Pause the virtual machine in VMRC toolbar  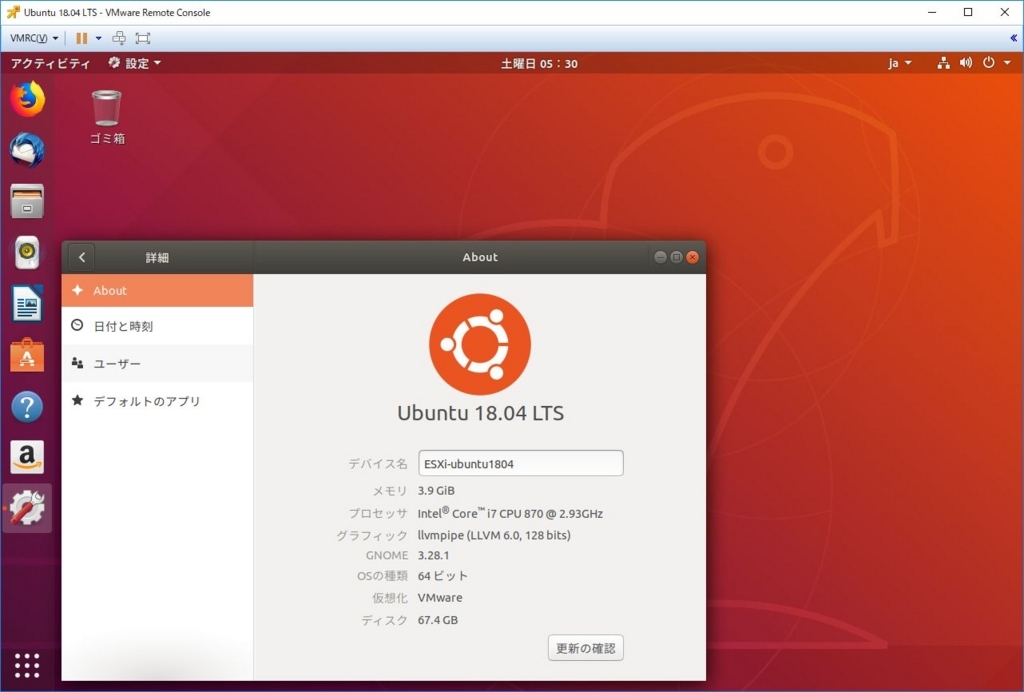(82, 38)
